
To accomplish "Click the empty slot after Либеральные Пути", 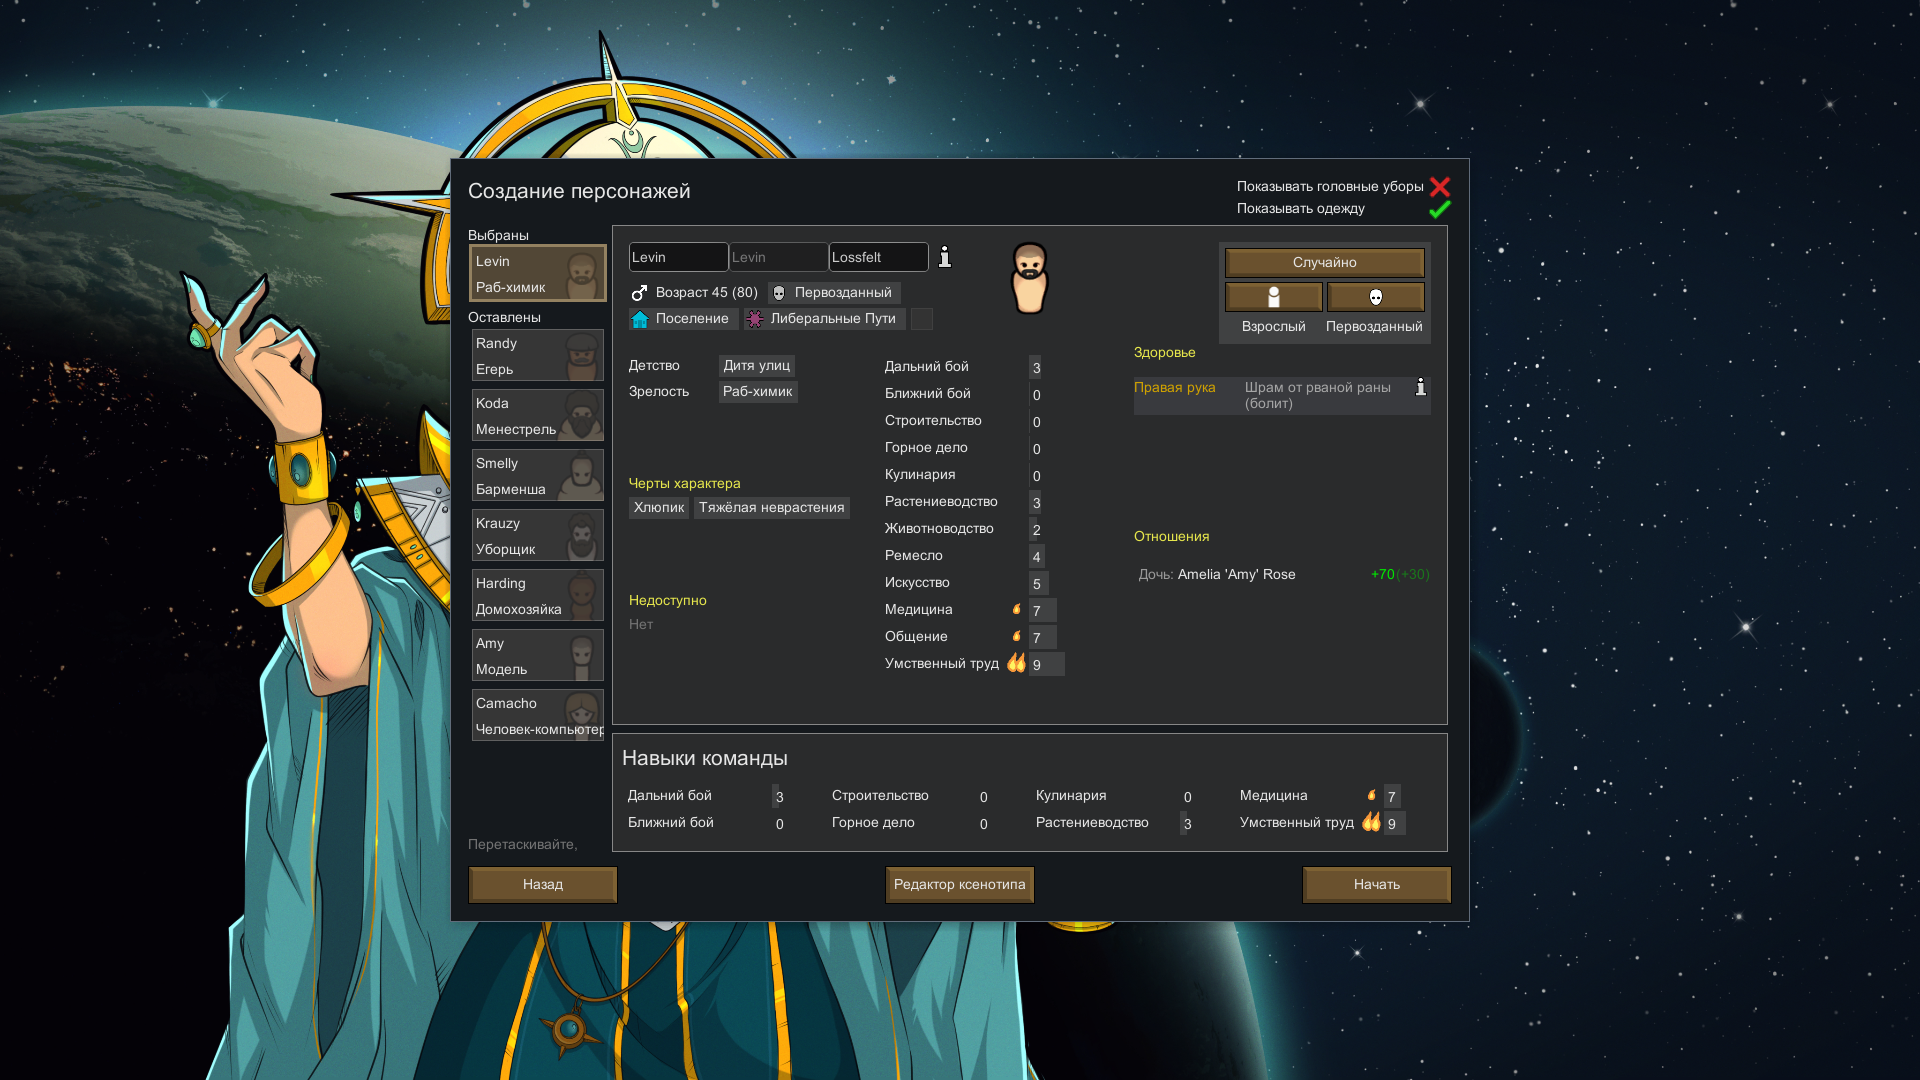I will [922, 319].
